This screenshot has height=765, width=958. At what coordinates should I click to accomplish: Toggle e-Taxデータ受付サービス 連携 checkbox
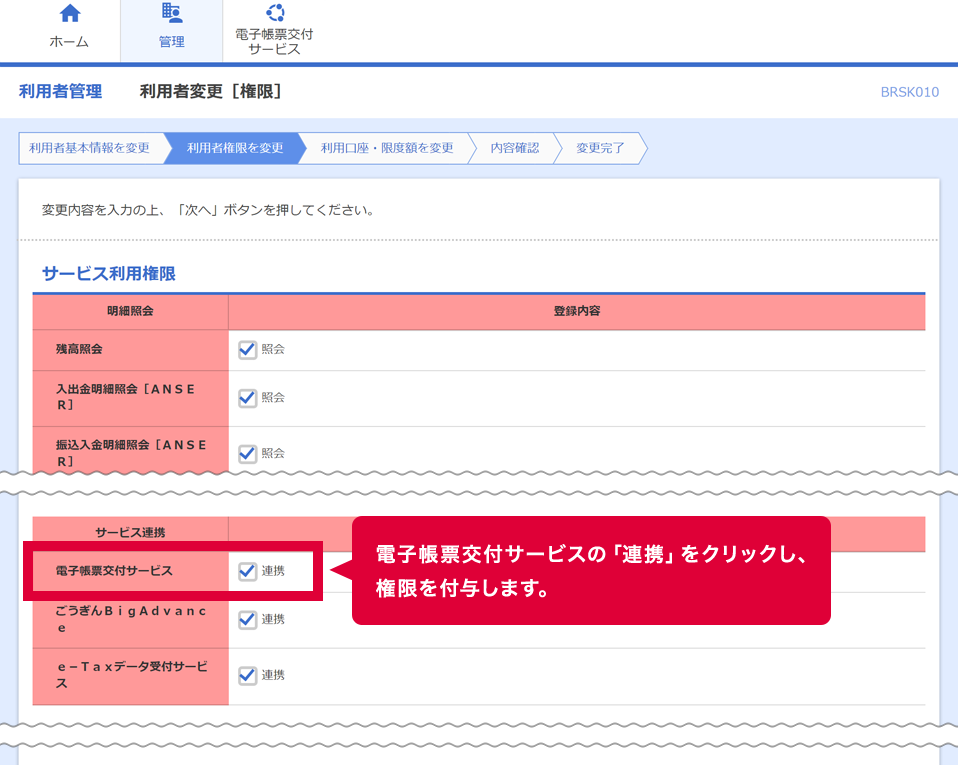coord(247,675)
